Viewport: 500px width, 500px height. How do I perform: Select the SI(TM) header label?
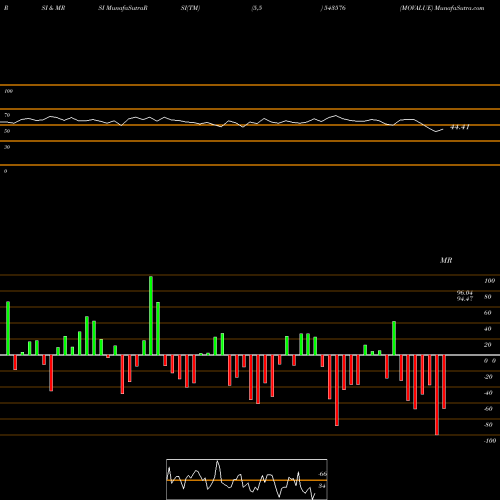190,8
